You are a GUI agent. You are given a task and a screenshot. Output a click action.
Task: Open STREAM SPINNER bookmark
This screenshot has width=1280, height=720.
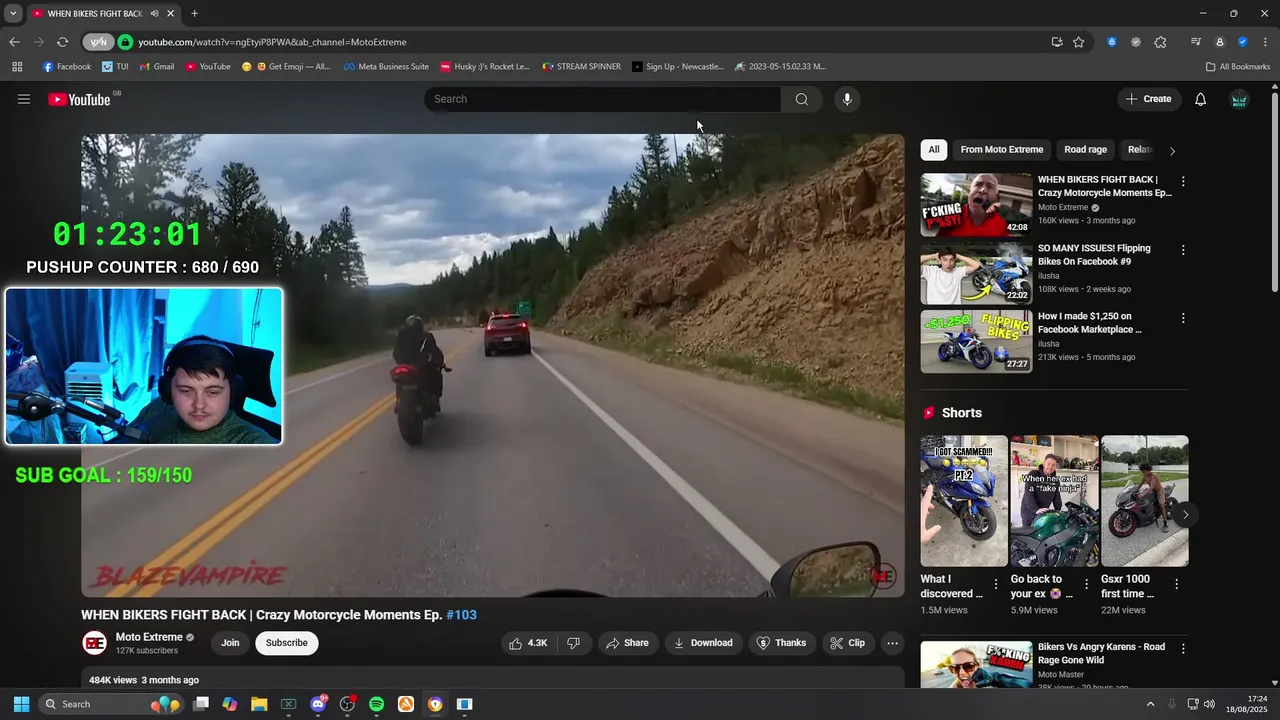point(581,67)
